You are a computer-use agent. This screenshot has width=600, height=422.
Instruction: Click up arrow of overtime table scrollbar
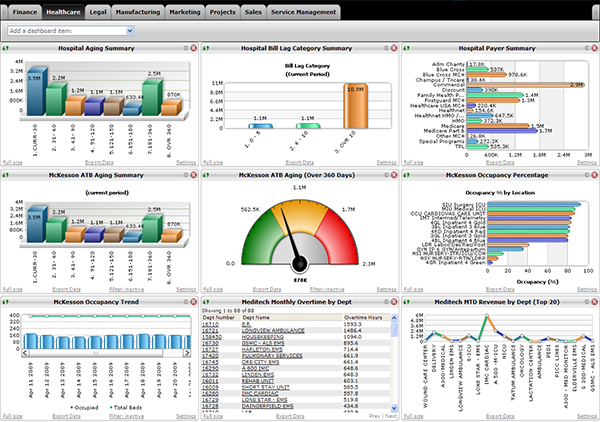[394, 318]
